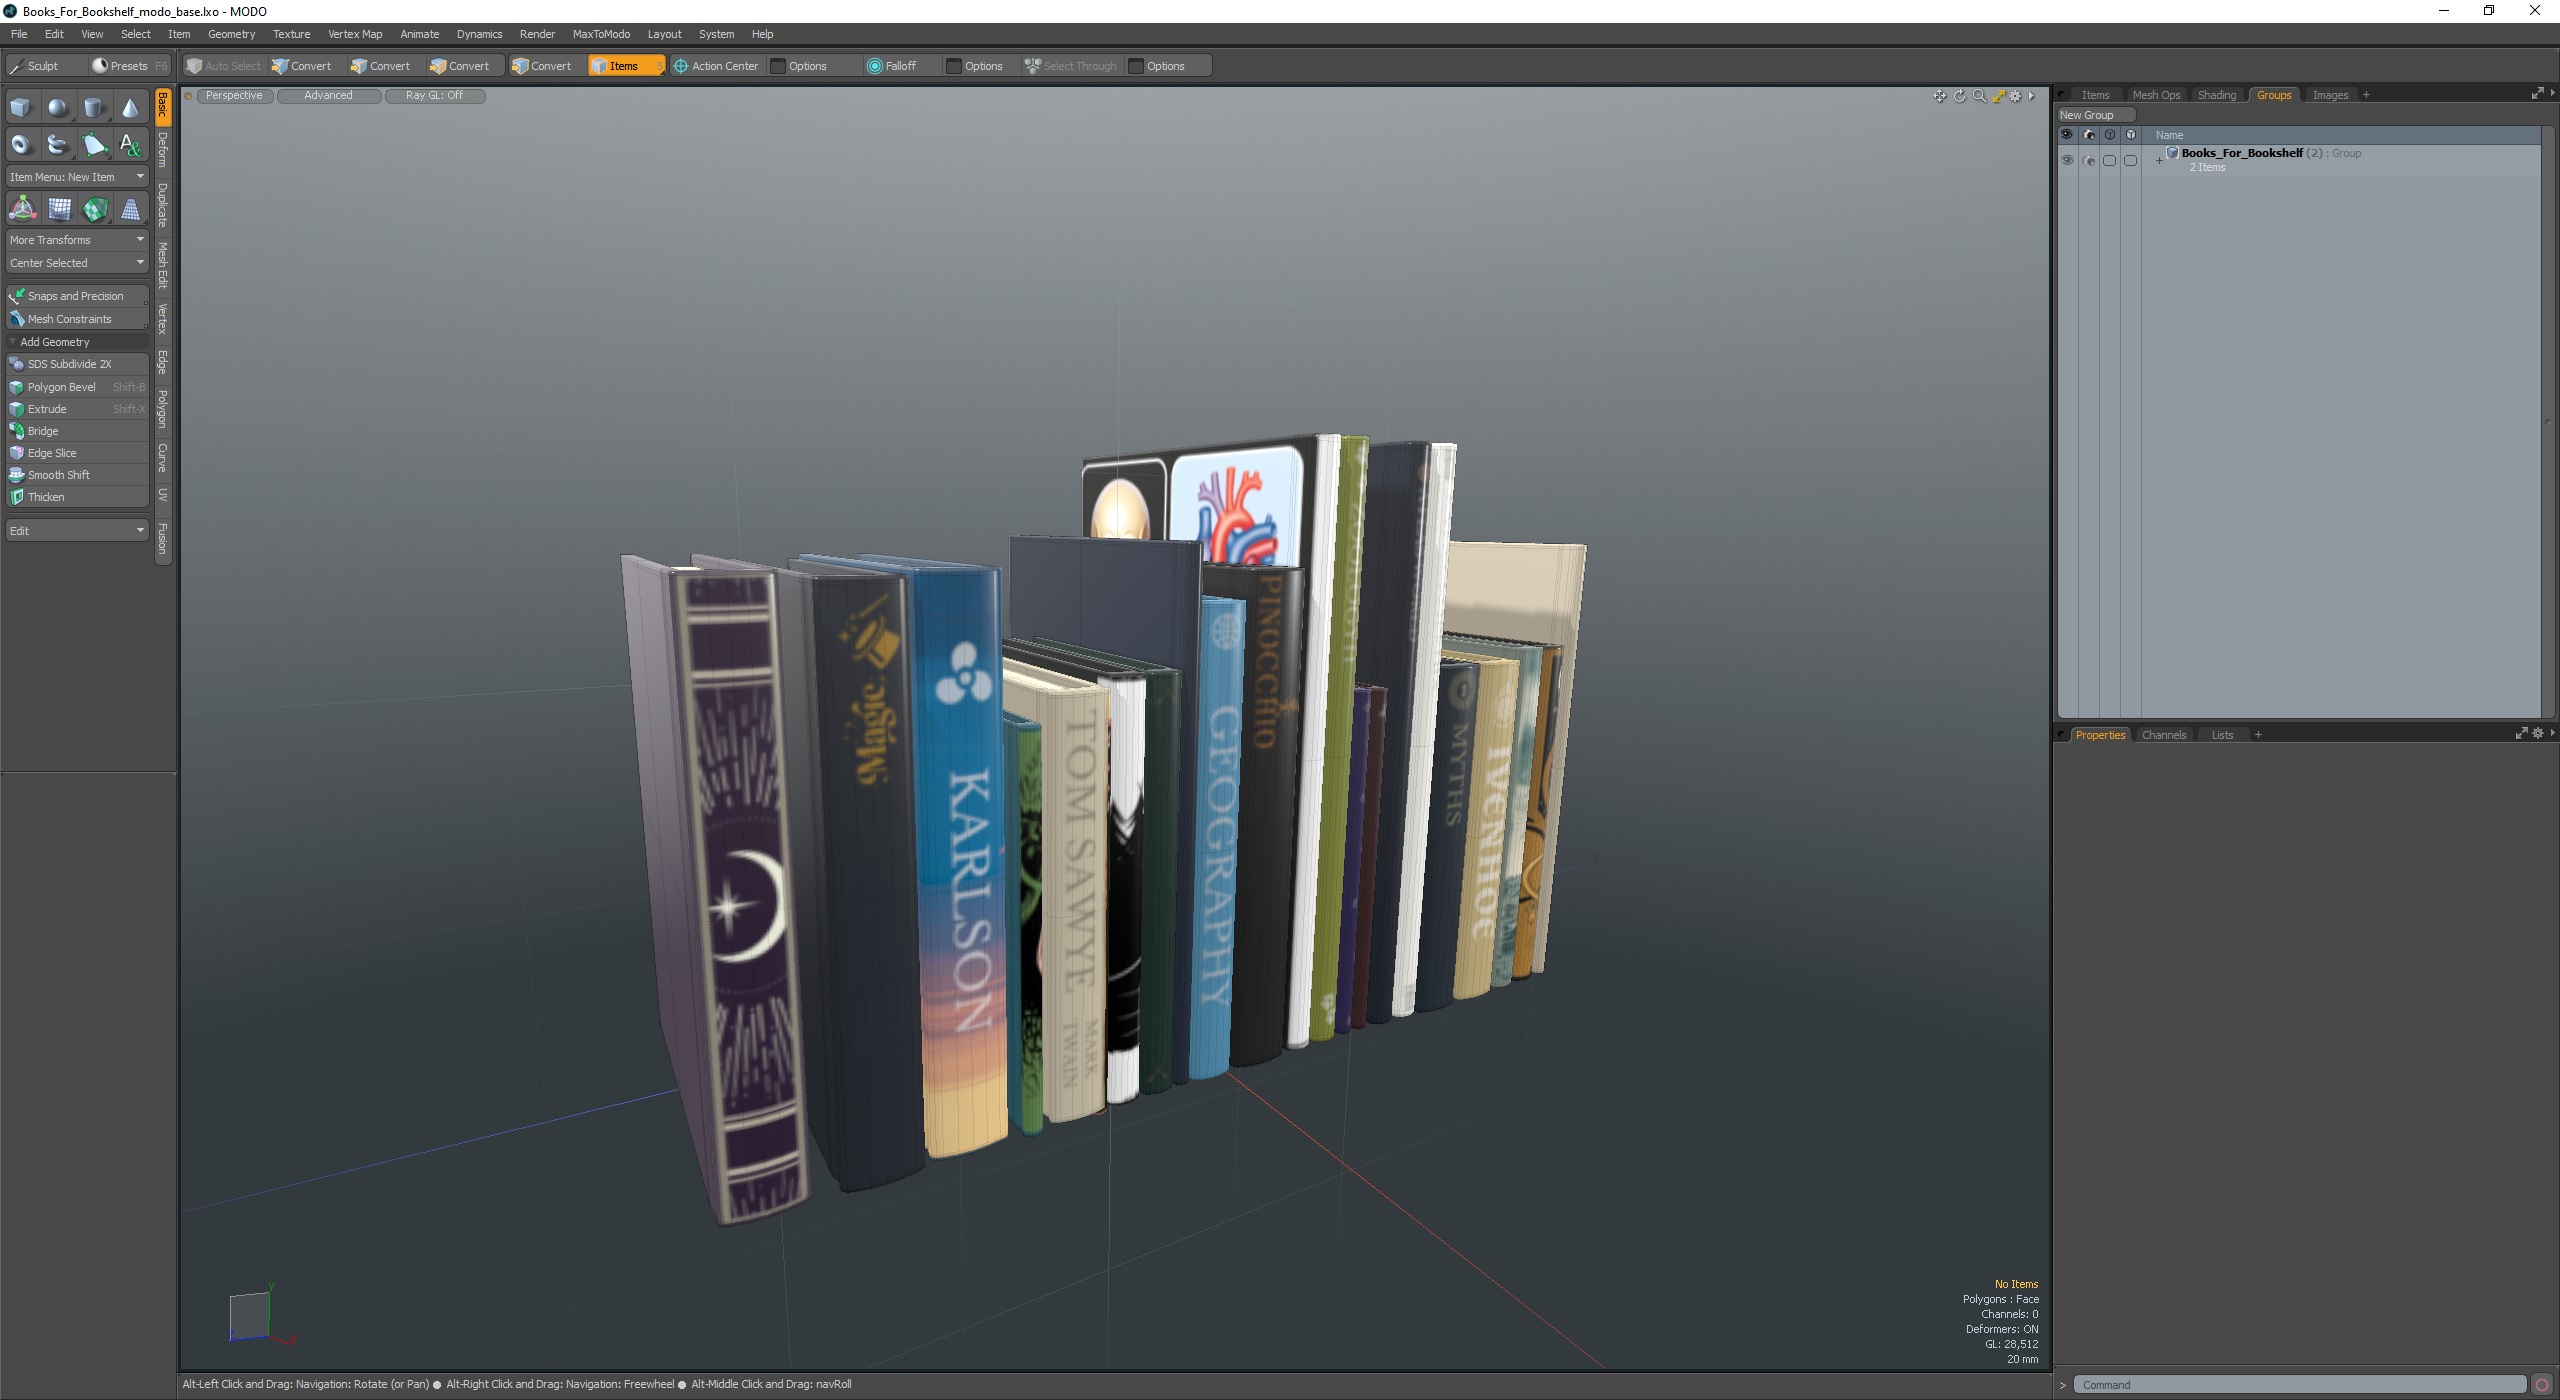
Task: Open the Geometry menu
Action: click(231, 34)
